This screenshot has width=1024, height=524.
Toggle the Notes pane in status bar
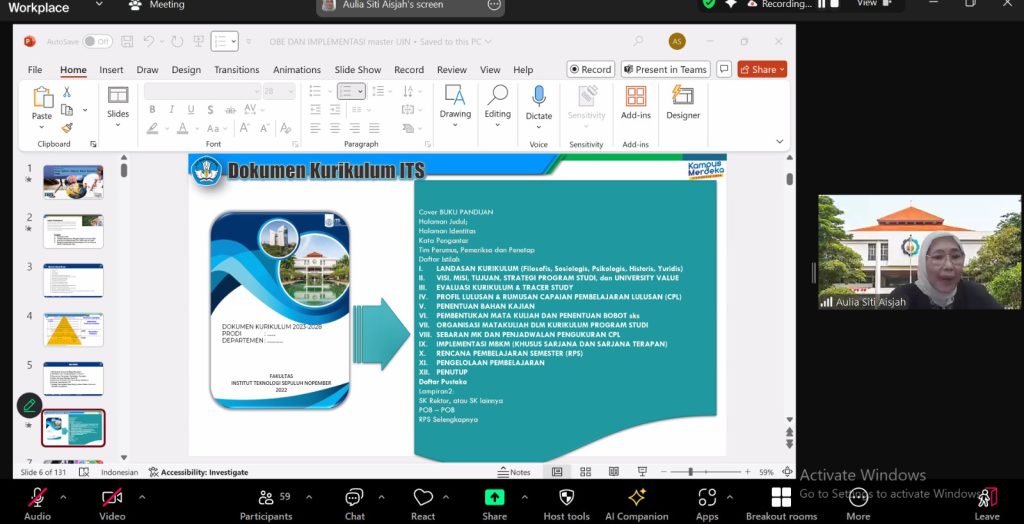click(x=514, y=472)
